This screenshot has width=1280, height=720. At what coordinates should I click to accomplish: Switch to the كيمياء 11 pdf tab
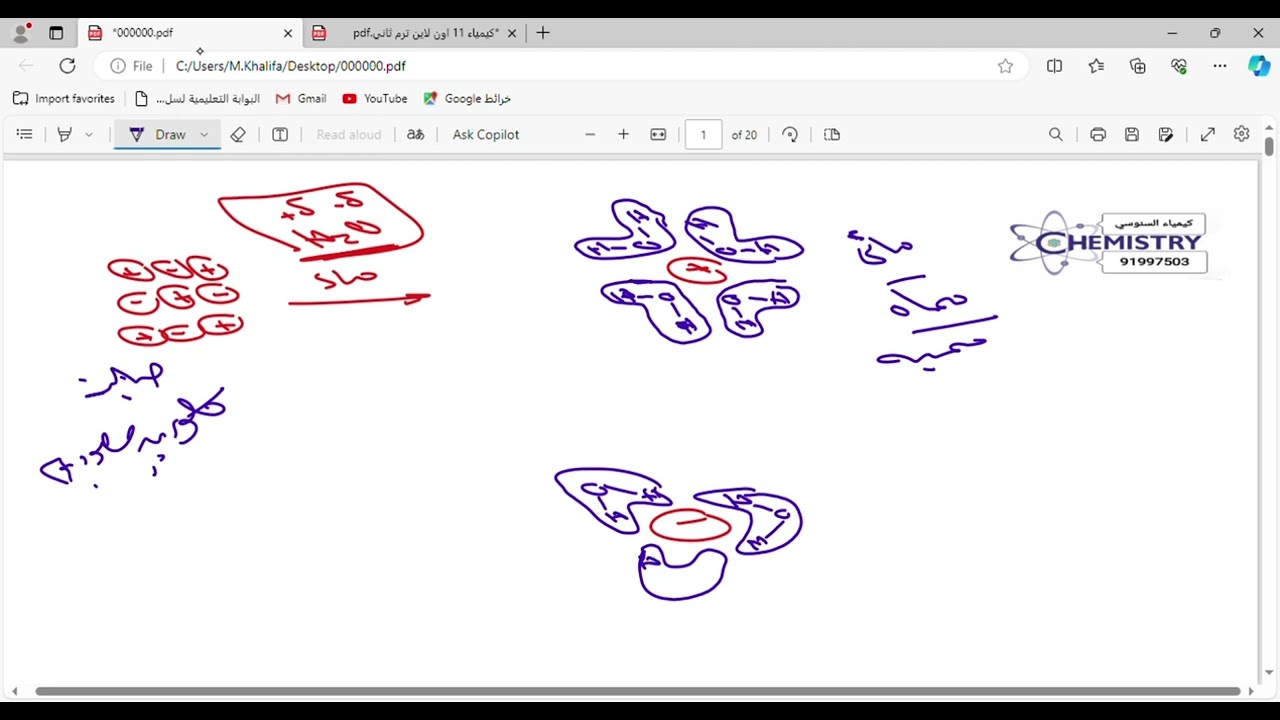[x=414, y=33]
